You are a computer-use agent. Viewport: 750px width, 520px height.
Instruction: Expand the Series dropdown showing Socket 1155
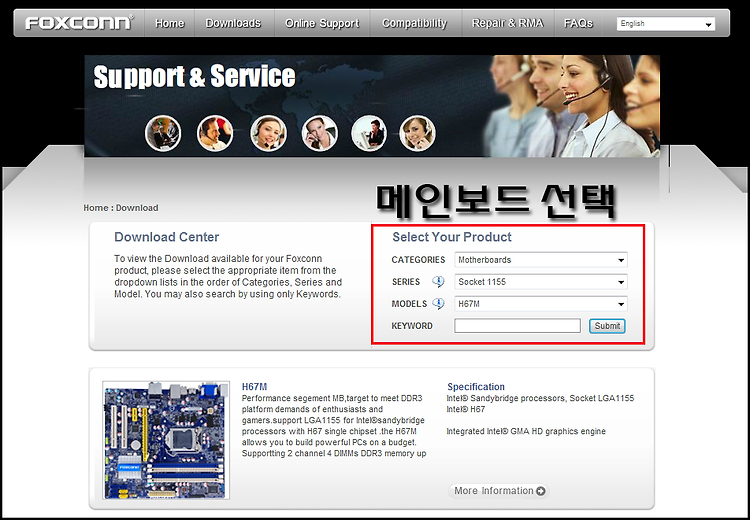click(x=540, y=282)
